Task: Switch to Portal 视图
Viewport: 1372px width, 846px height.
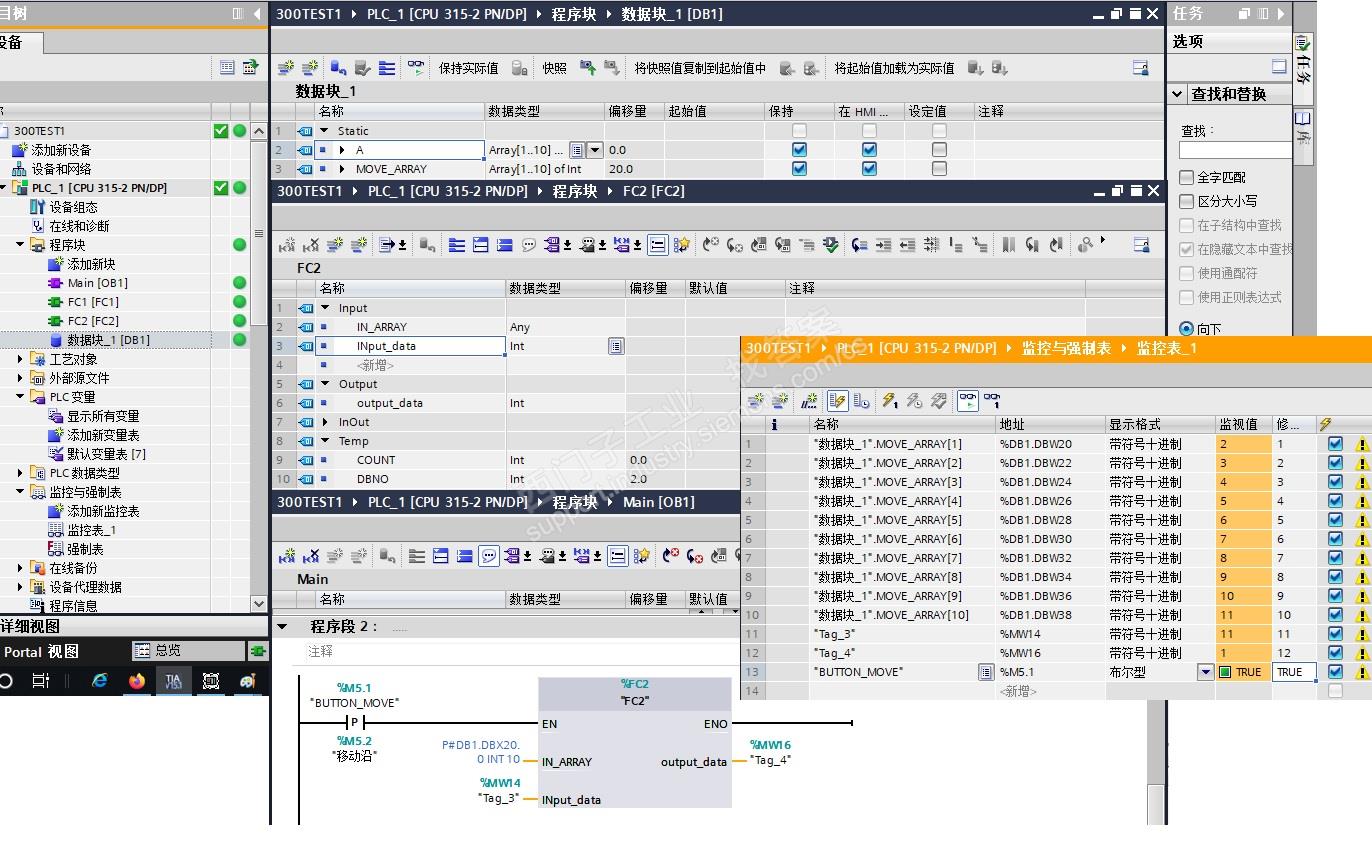Action: [x=41, y=652]
